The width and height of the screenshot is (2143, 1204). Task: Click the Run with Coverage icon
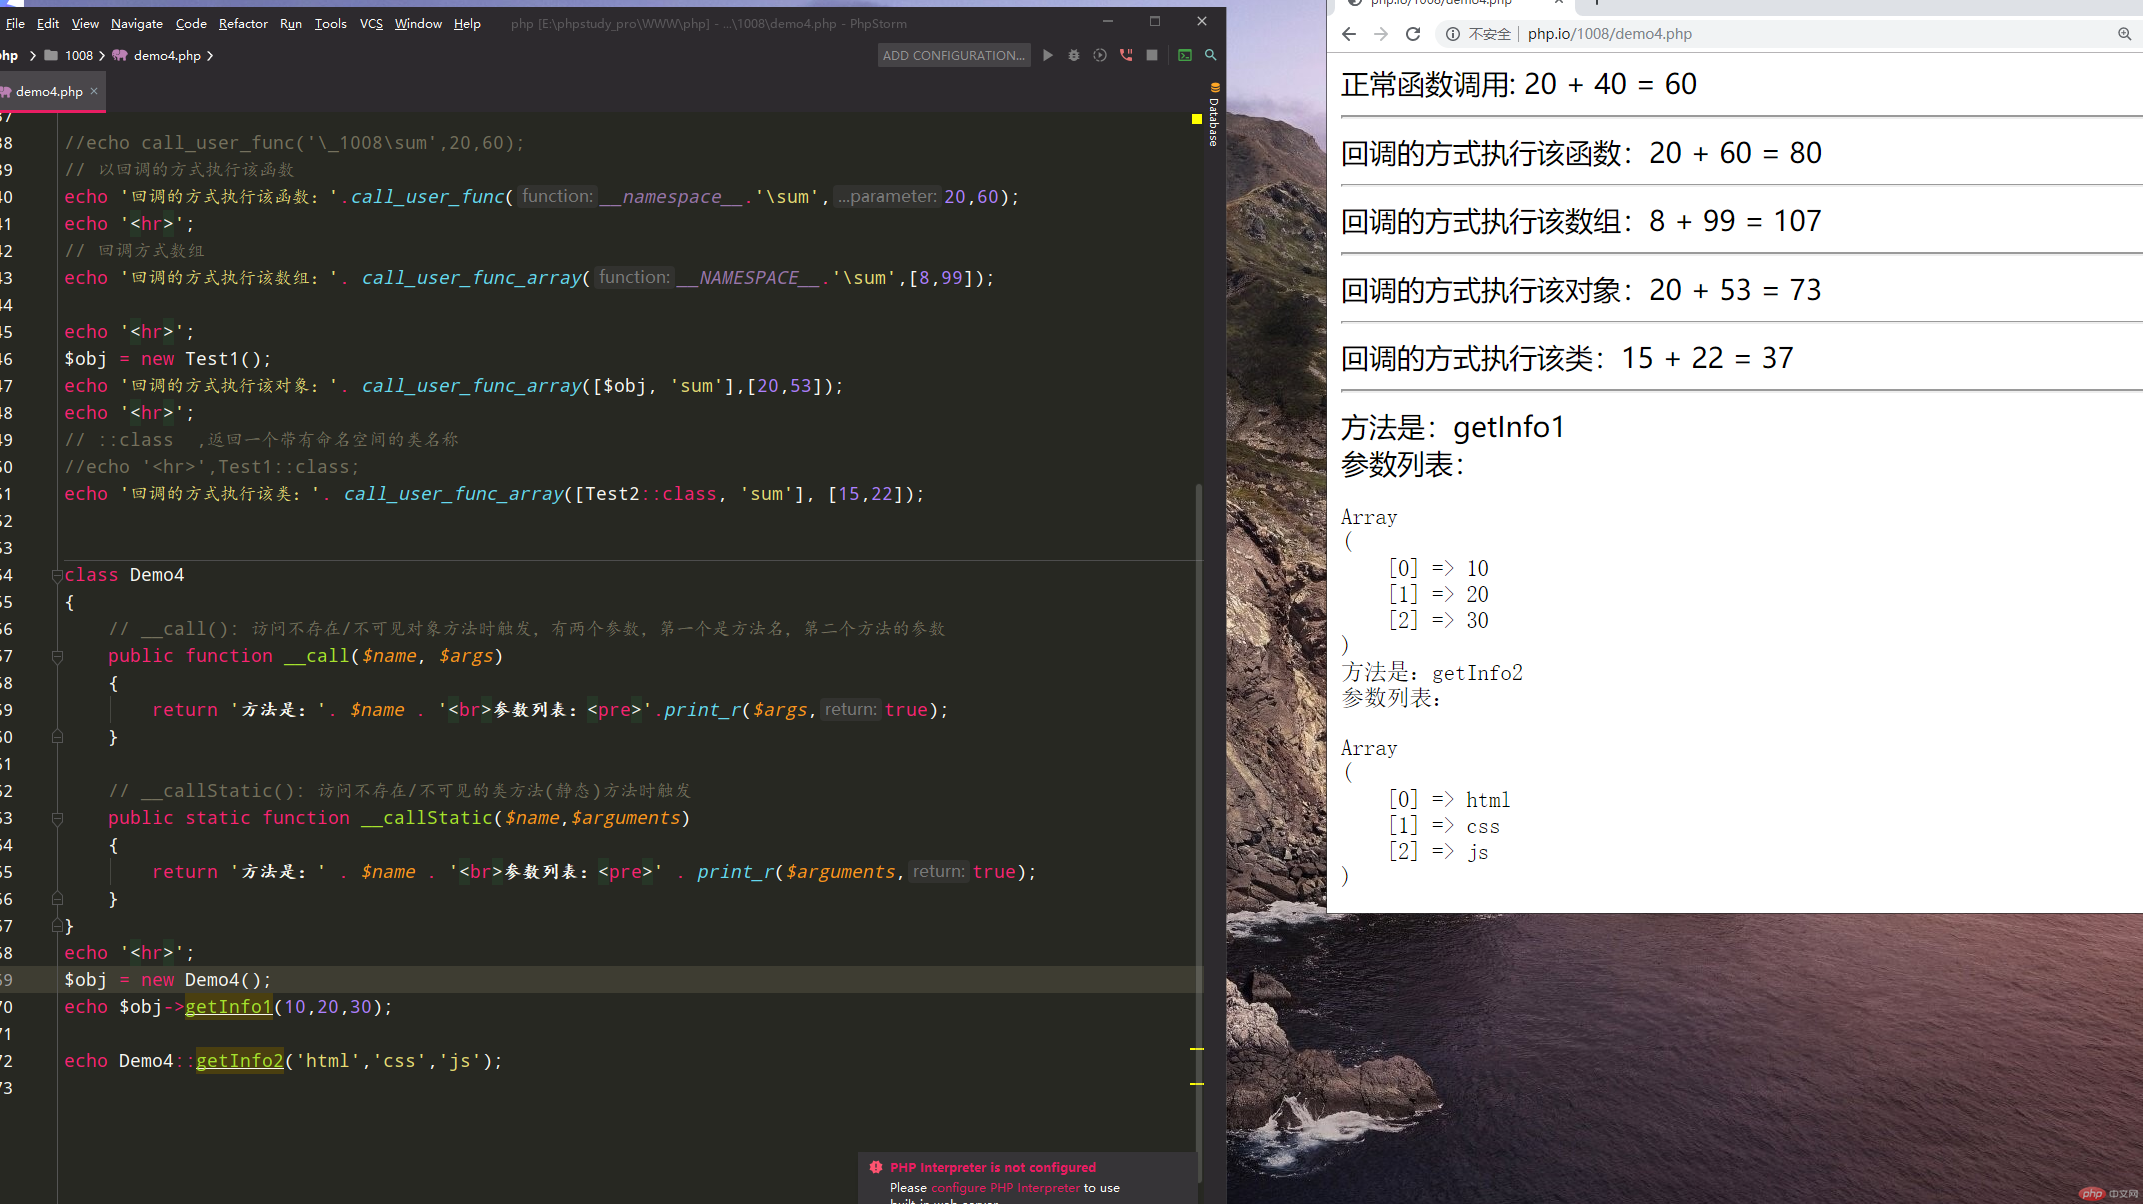pos(1099,55)
